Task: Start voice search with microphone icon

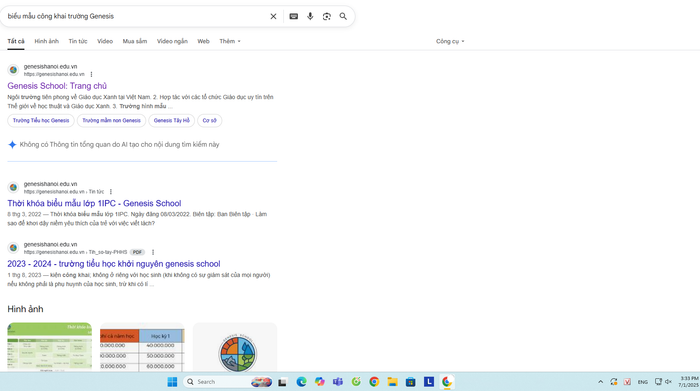Action: 310,17
